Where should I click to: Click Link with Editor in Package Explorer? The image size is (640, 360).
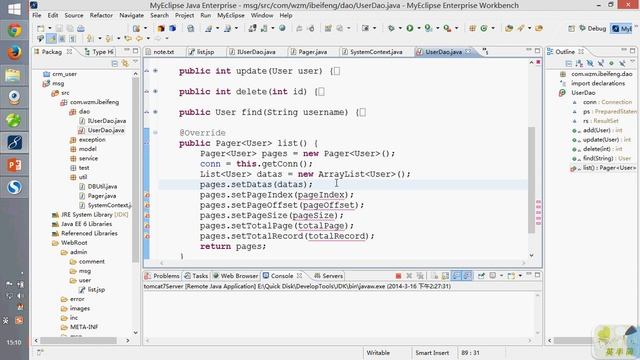125,63
